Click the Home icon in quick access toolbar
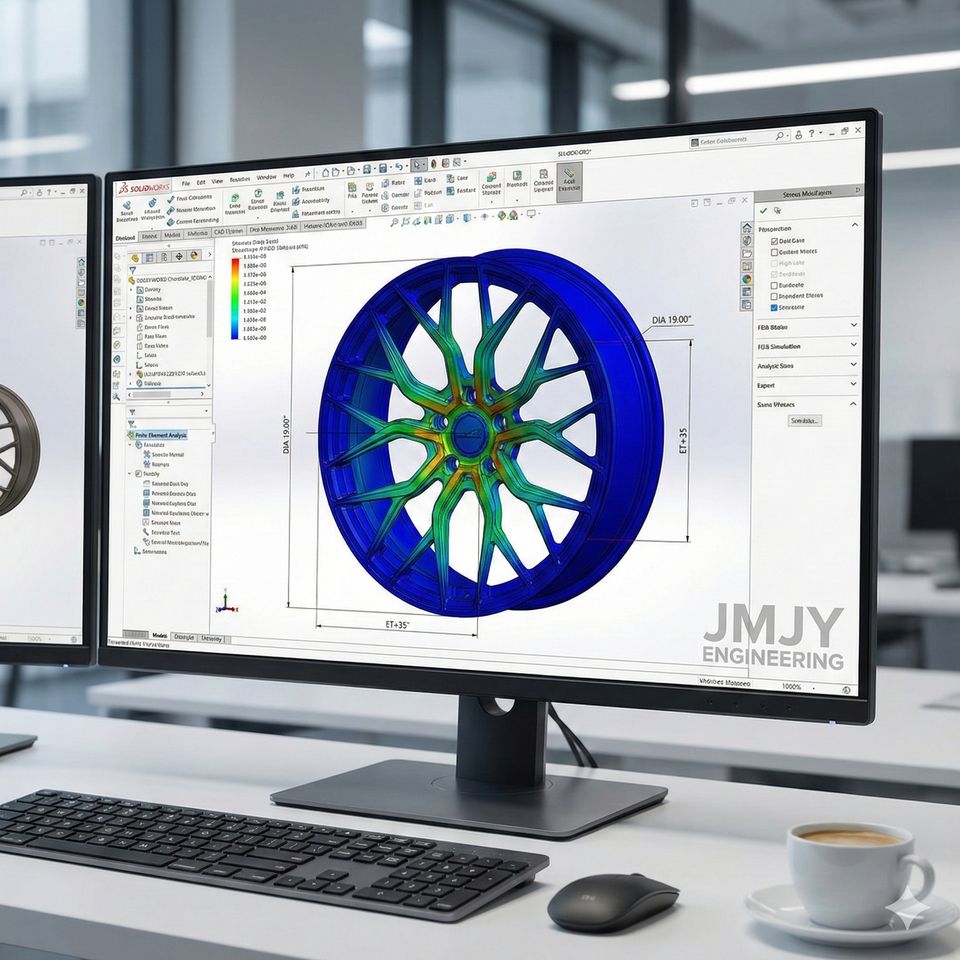960x960 pixels. pos(326,173)
